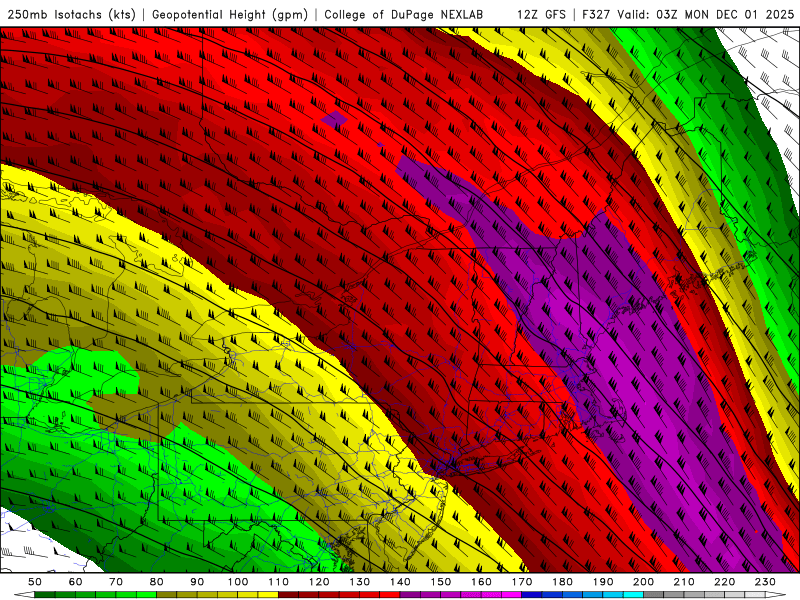800x600 pixels.
Task: Click the 230 value on the color scale
Action: [x=765, y=582]
